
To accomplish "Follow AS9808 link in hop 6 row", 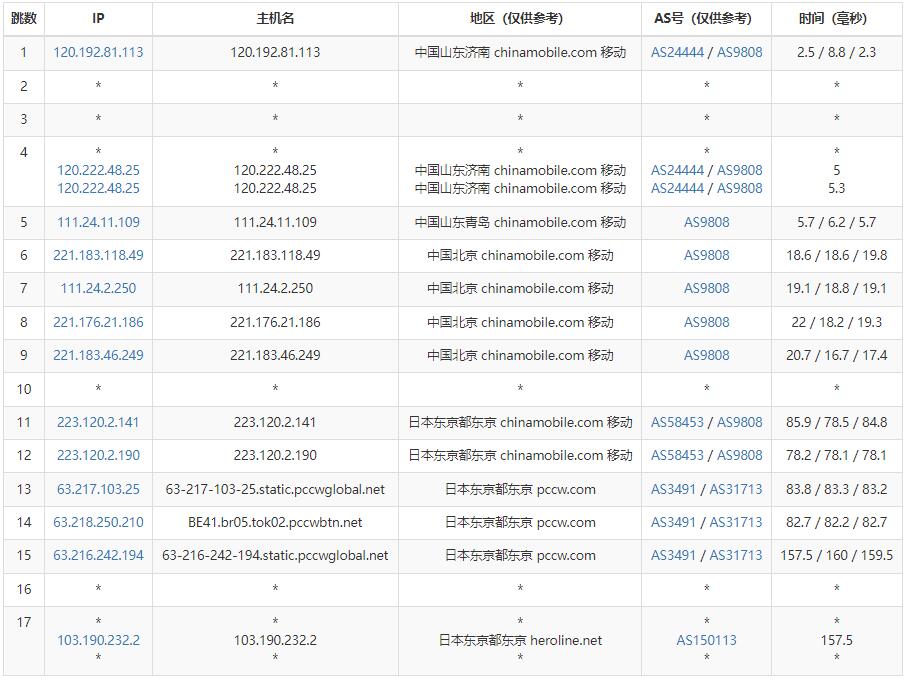I will click(706, 255).
